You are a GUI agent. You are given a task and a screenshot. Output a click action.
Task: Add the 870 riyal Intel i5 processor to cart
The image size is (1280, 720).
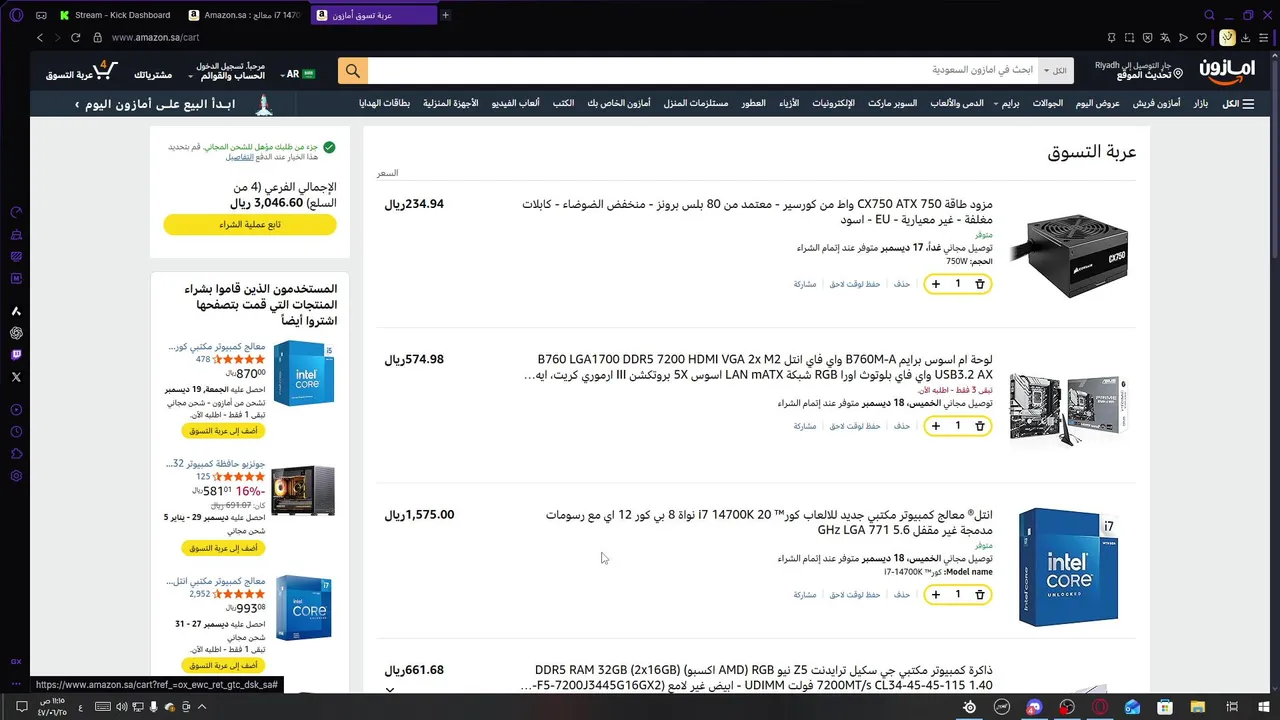224,431
